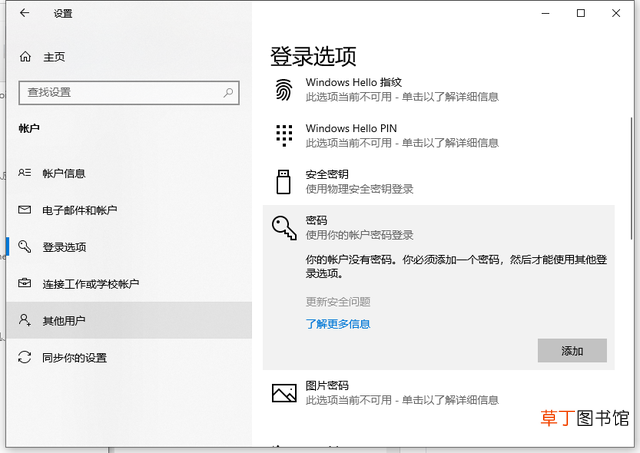Select the 同步你的设置 sync icon
This screenshot has height=453, width=640.
24,357
